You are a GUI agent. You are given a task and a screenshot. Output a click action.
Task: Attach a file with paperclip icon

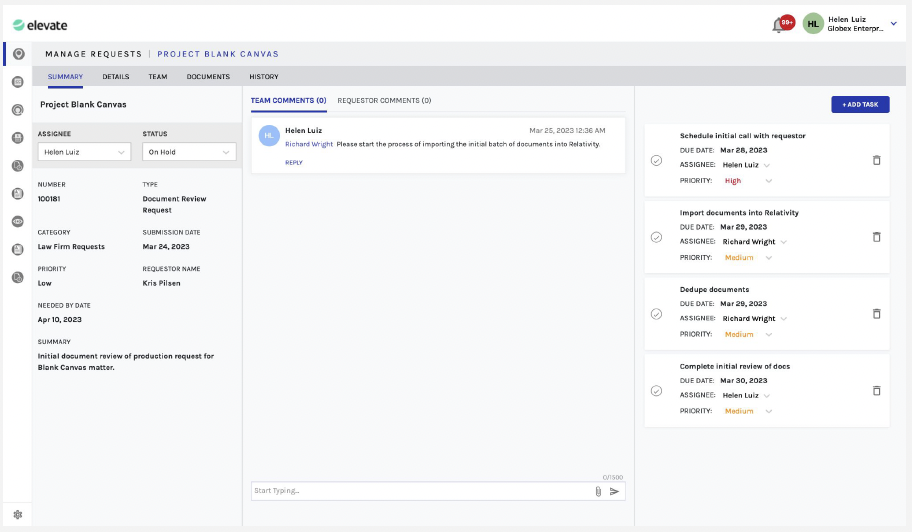598,491
